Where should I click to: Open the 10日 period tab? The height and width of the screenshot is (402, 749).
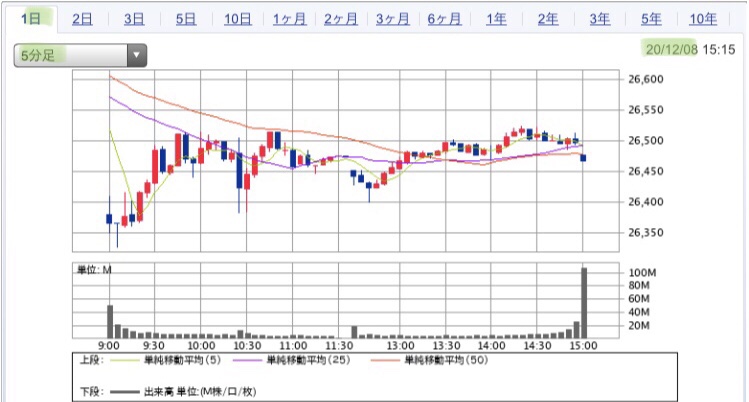tap(237, 19)
